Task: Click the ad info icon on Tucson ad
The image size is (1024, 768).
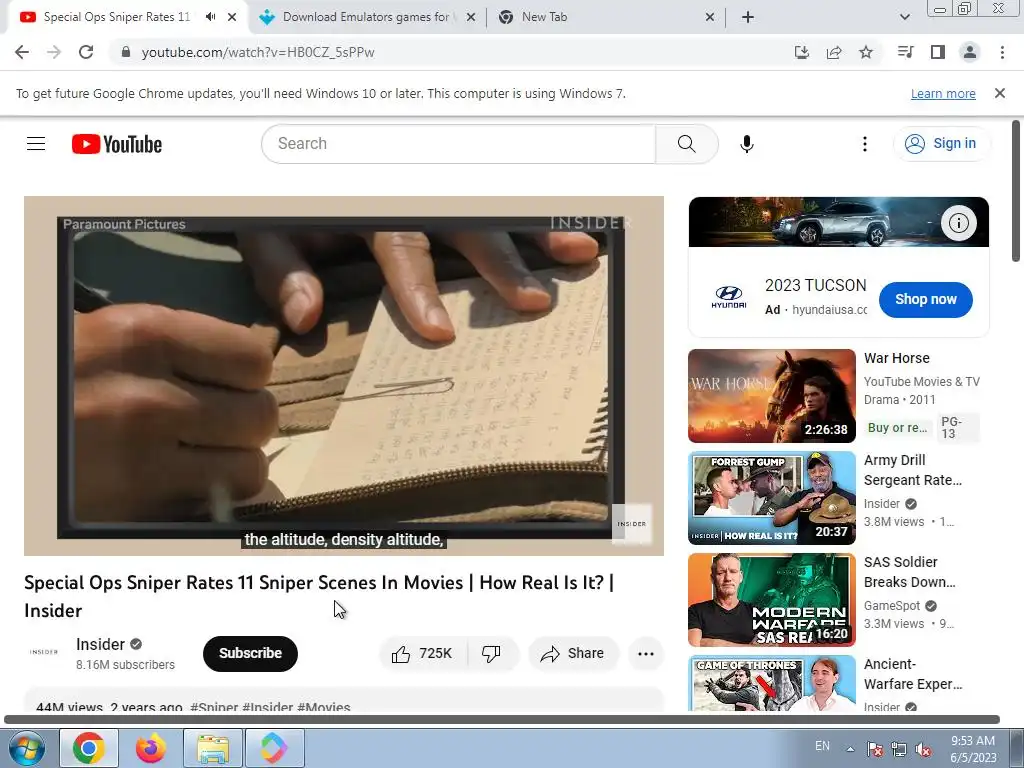Action: [x=959, y=223]
